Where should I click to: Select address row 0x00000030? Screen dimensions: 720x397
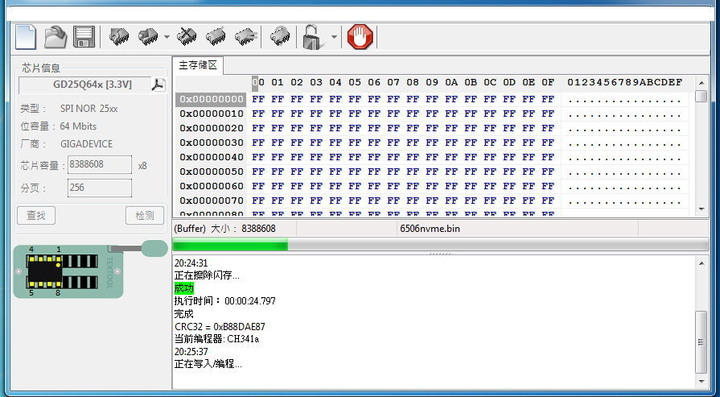tap(211, 143)
